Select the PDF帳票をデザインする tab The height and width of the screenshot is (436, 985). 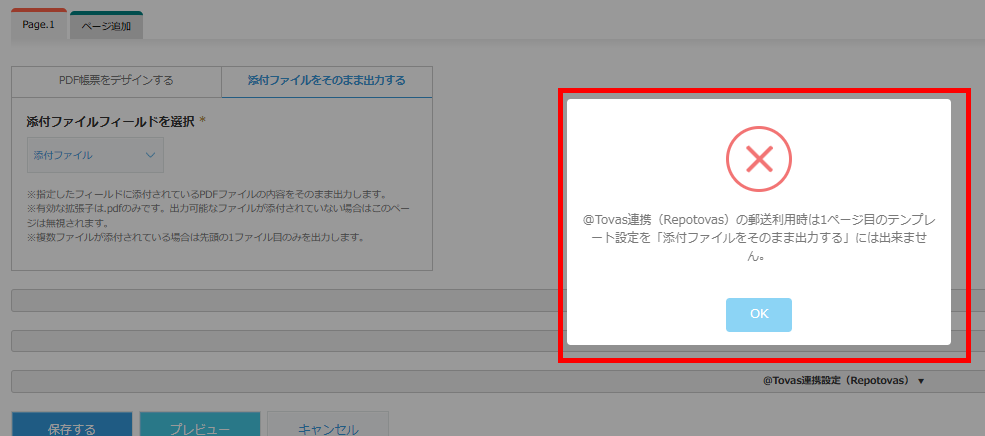[x=116, y=81]
